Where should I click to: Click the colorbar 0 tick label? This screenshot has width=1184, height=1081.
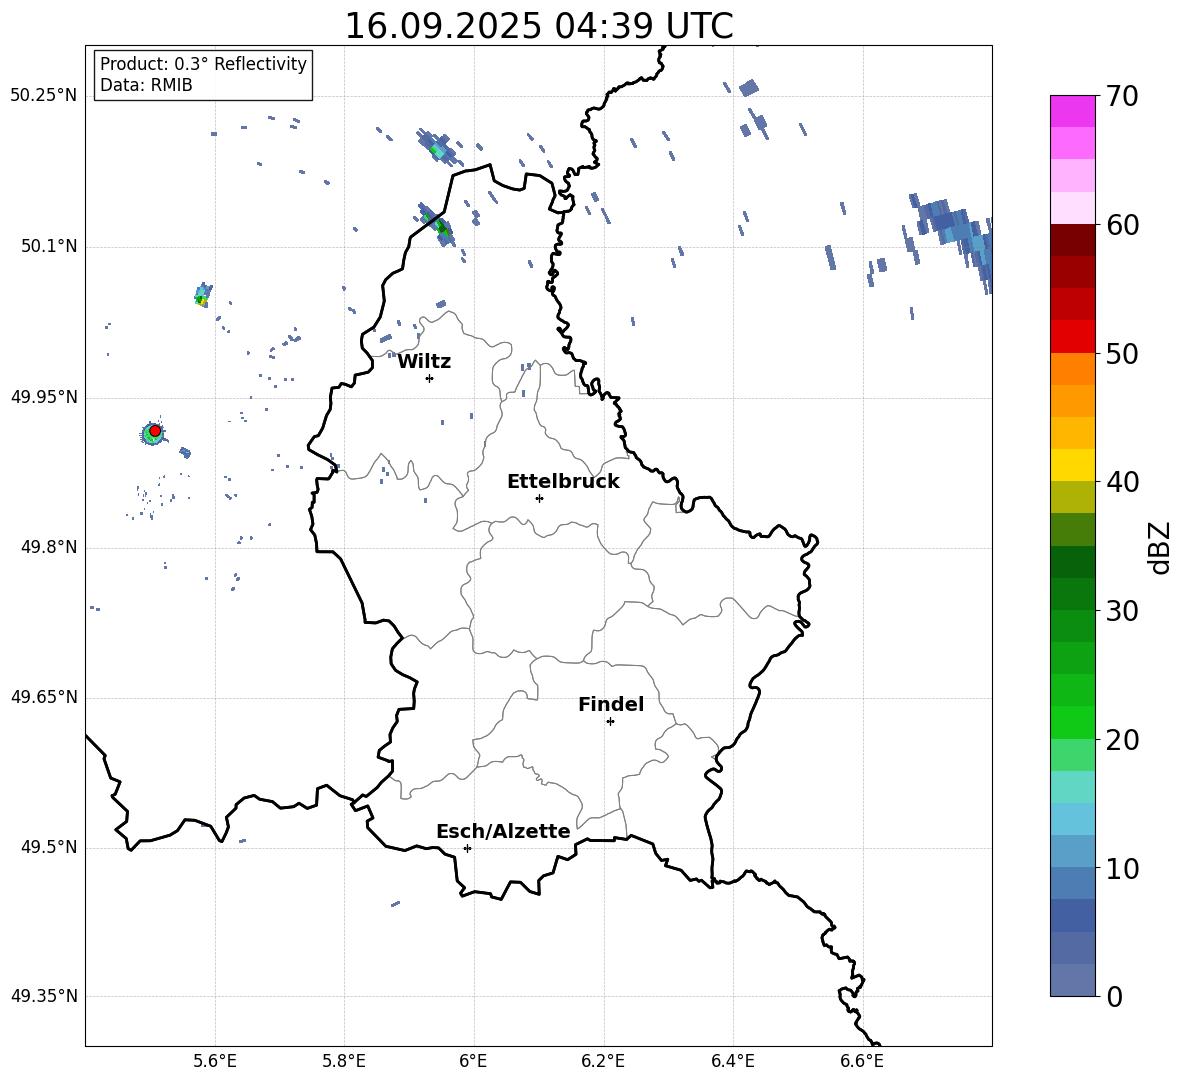(x=1114, y=996)
